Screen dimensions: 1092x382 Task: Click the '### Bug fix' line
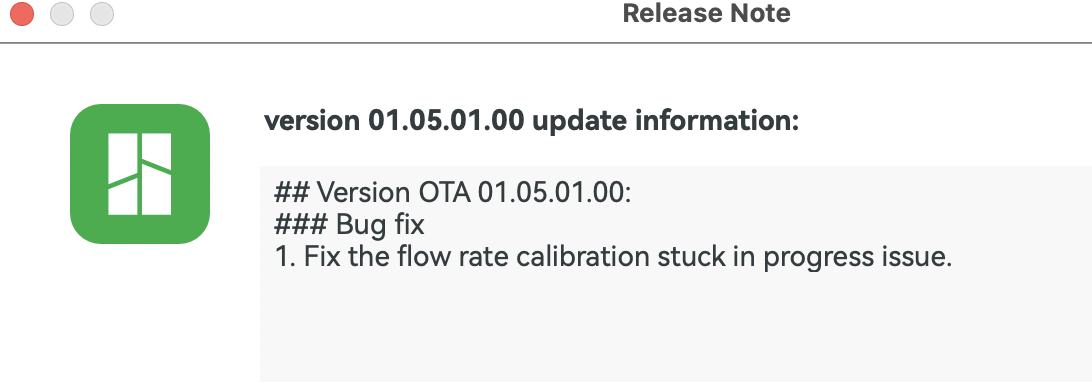pyautogui.click(x=349, y=225)
